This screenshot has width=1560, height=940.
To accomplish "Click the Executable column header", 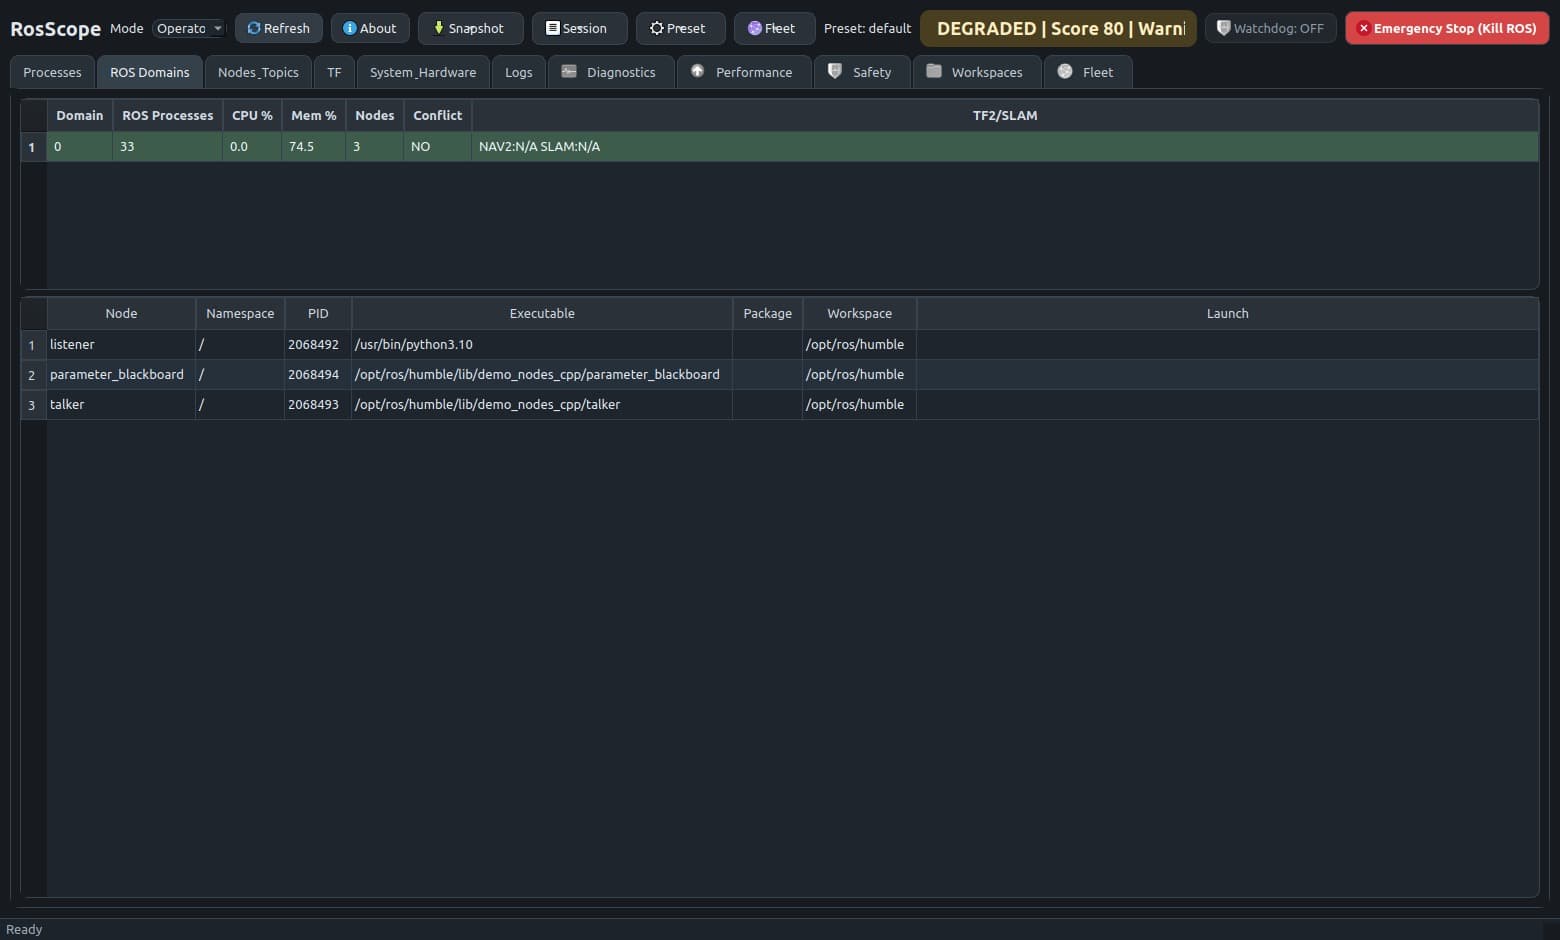I will (542, 314).
